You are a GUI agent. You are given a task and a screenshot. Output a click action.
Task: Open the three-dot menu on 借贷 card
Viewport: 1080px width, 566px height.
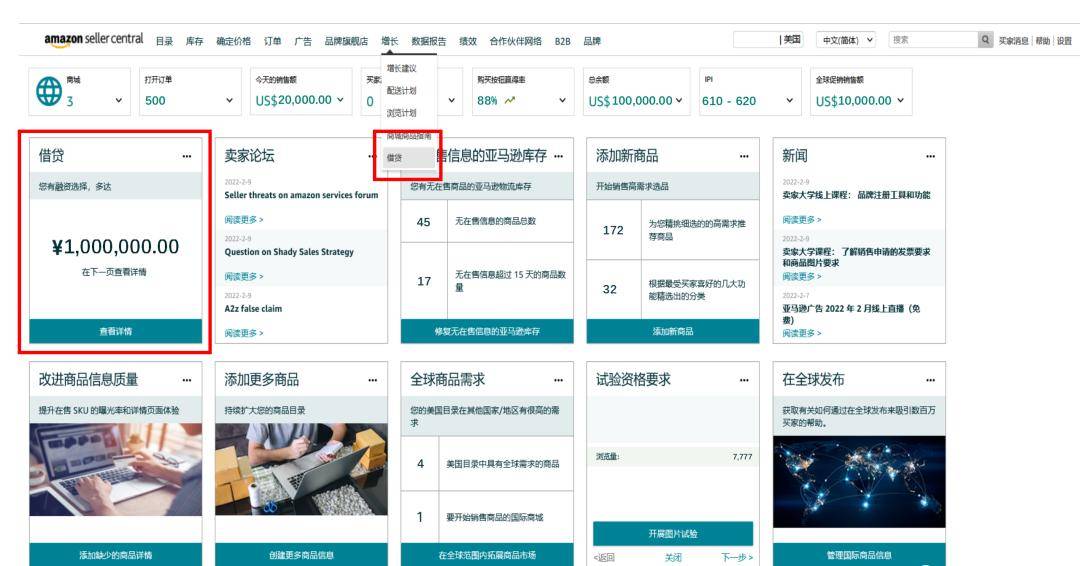(x=187, y=156)
